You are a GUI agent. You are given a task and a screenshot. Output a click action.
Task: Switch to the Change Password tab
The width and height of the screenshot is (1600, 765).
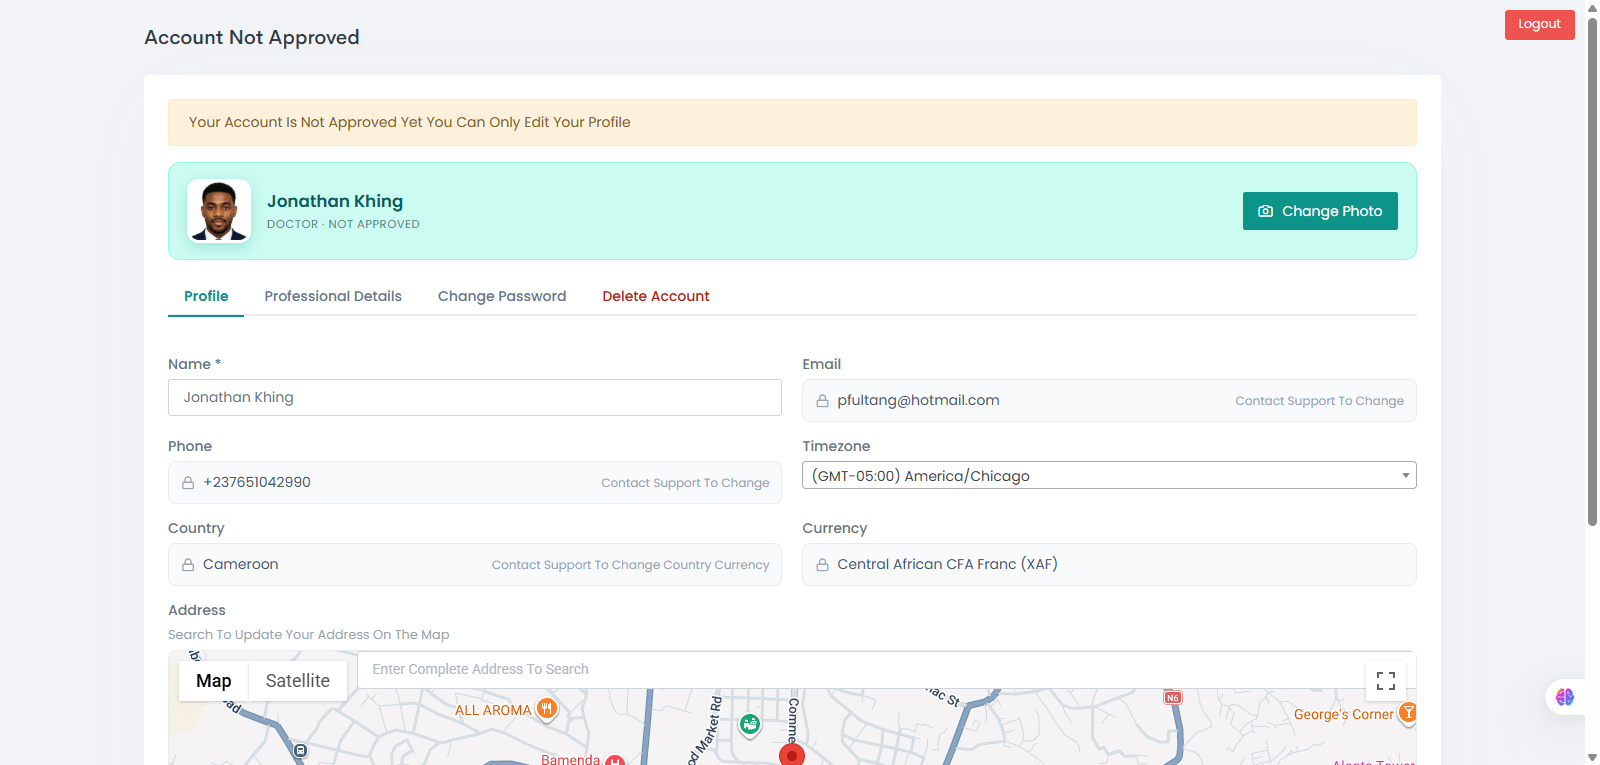[502, 296]
